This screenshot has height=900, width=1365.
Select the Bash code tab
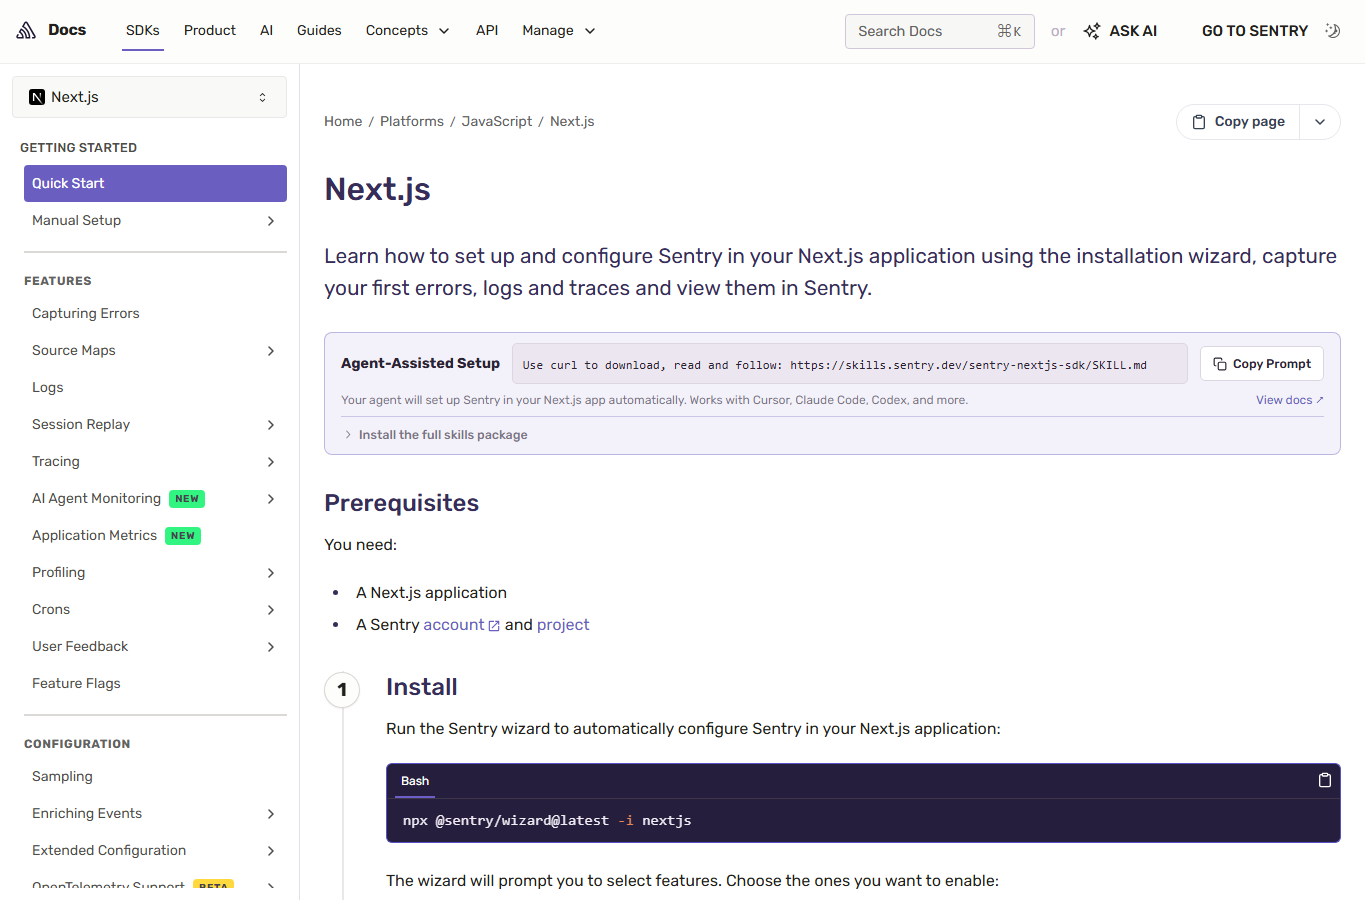point(415,781)
